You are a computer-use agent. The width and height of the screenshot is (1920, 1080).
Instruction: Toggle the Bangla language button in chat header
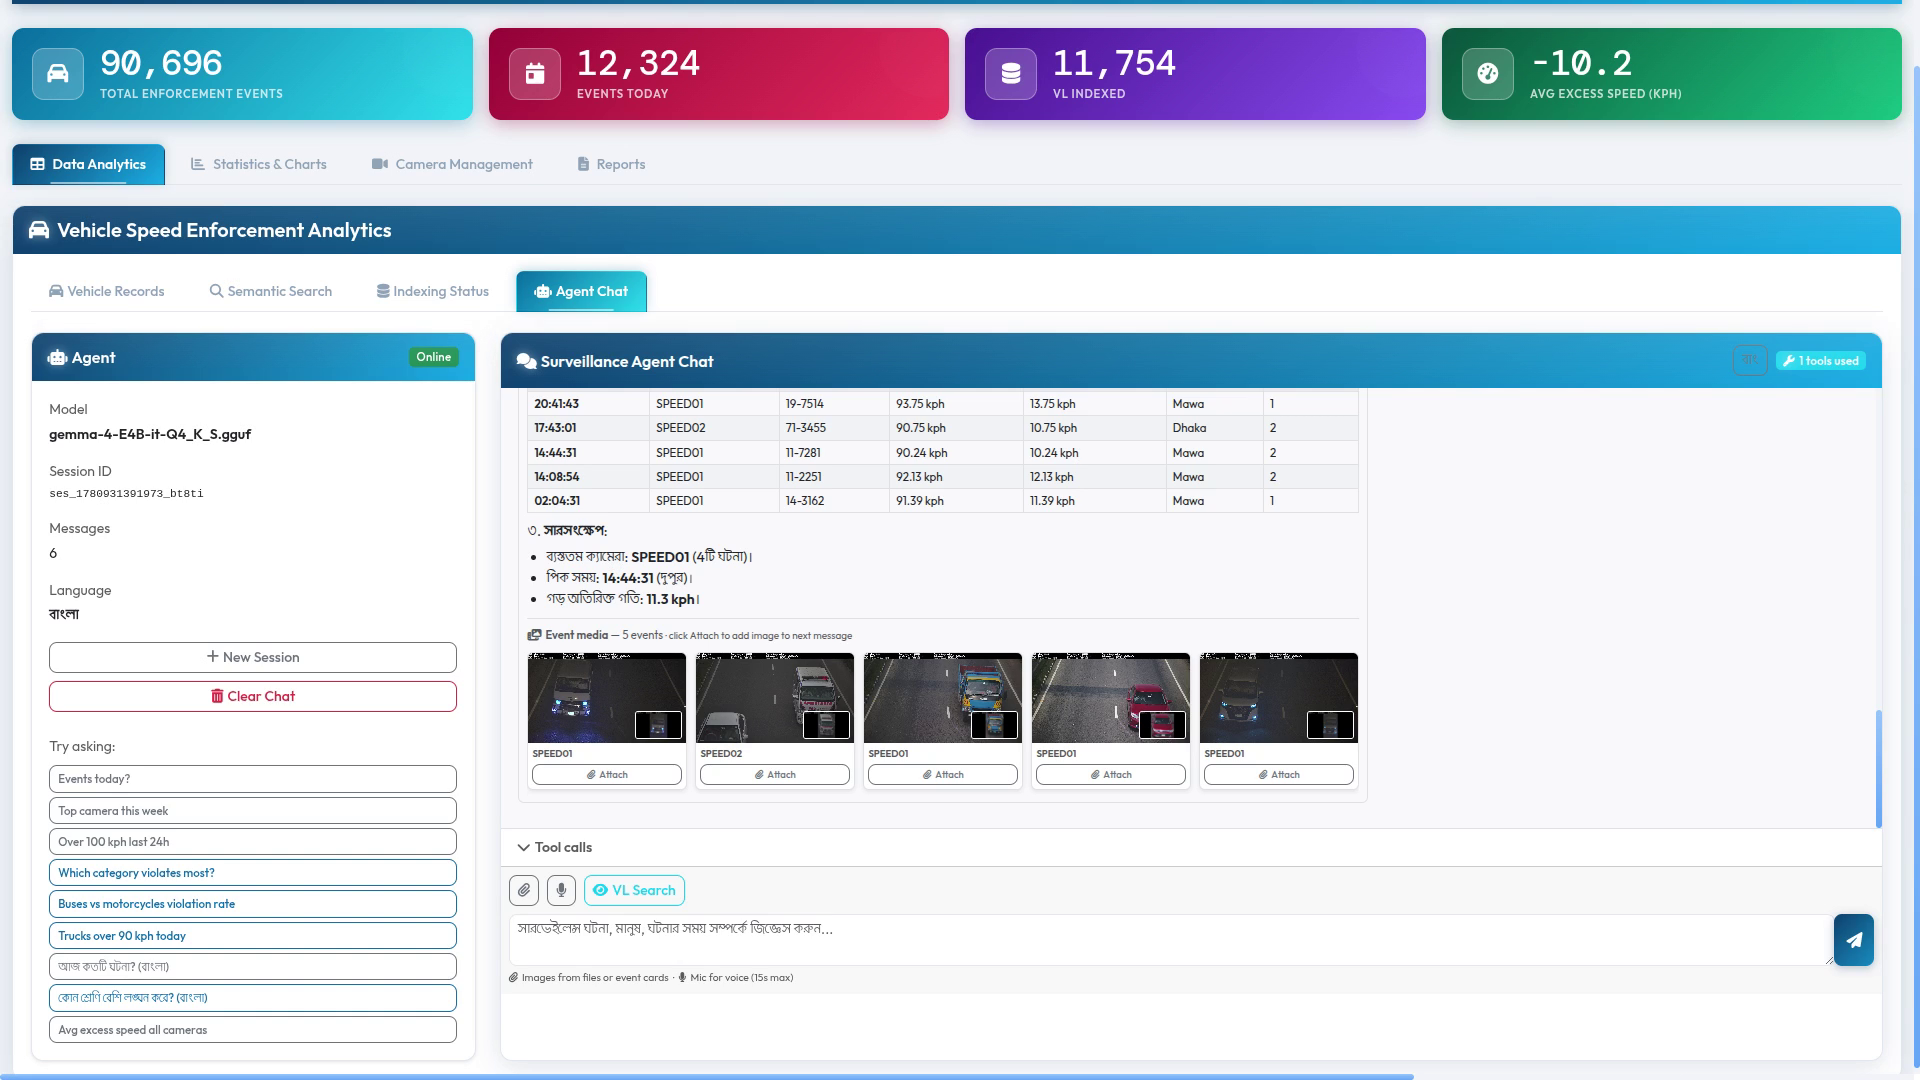pyautogui.click(x=1750, y=361)
